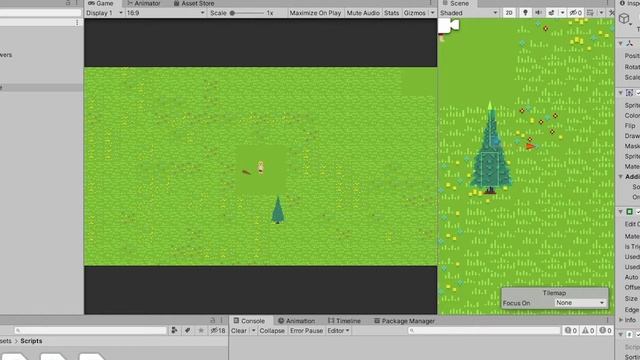Toggle scene effects icon

click(x=551, y=13)
